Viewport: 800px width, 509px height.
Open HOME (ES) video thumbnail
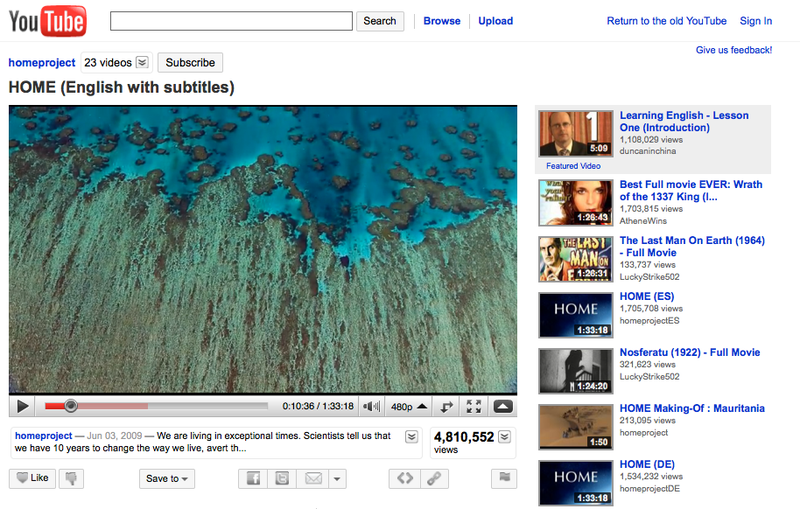(x=576, y=315)
